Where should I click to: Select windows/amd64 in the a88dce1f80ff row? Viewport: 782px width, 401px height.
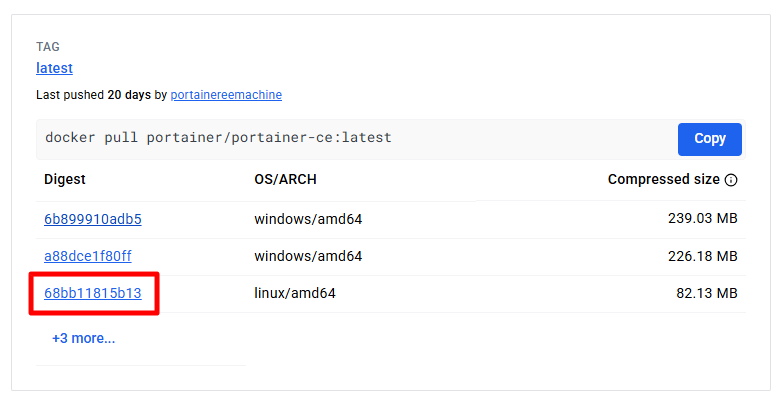[x=308, y=256]
